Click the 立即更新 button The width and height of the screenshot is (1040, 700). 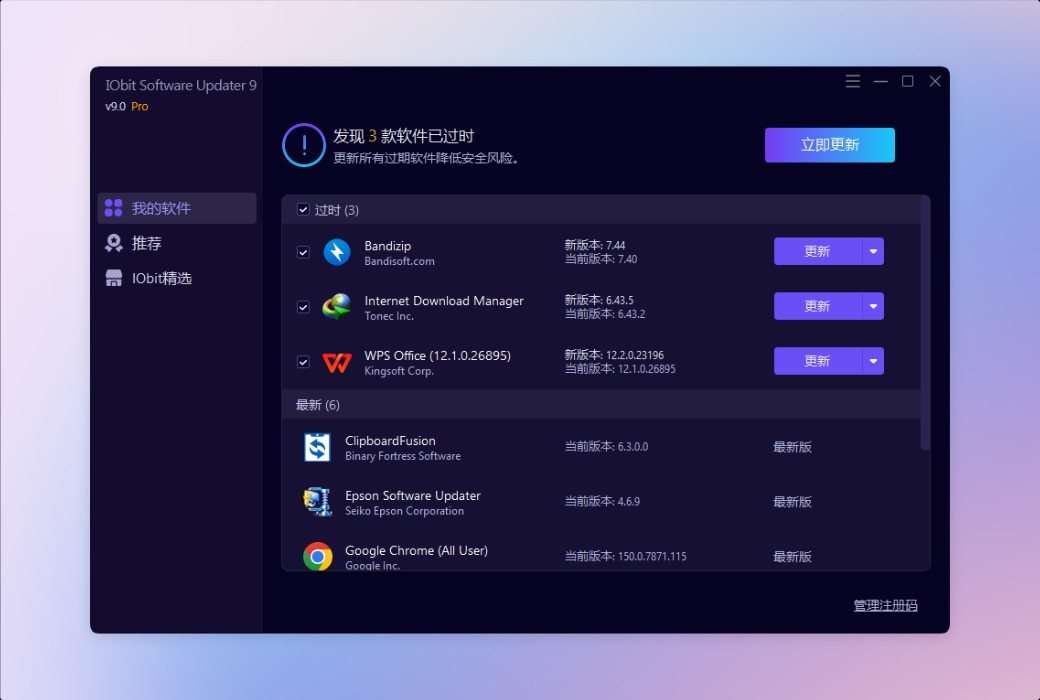(x=830, y=145)
